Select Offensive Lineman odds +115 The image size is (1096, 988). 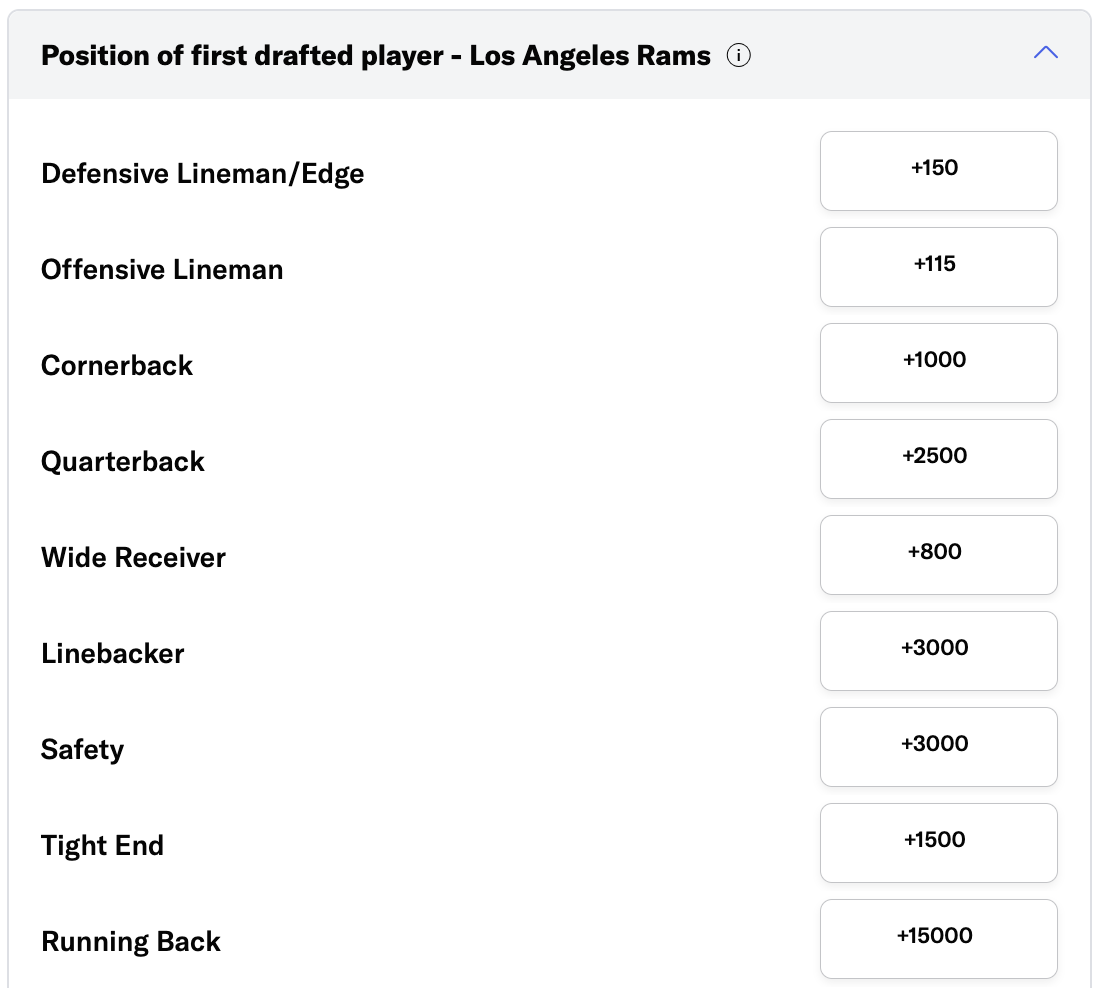point(938,266)
